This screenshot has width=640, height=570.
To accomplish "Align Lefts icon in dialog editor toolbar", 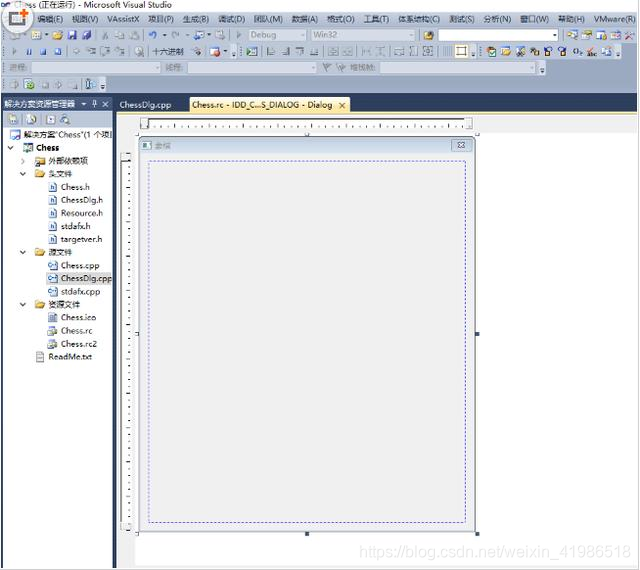I will 271,51.
